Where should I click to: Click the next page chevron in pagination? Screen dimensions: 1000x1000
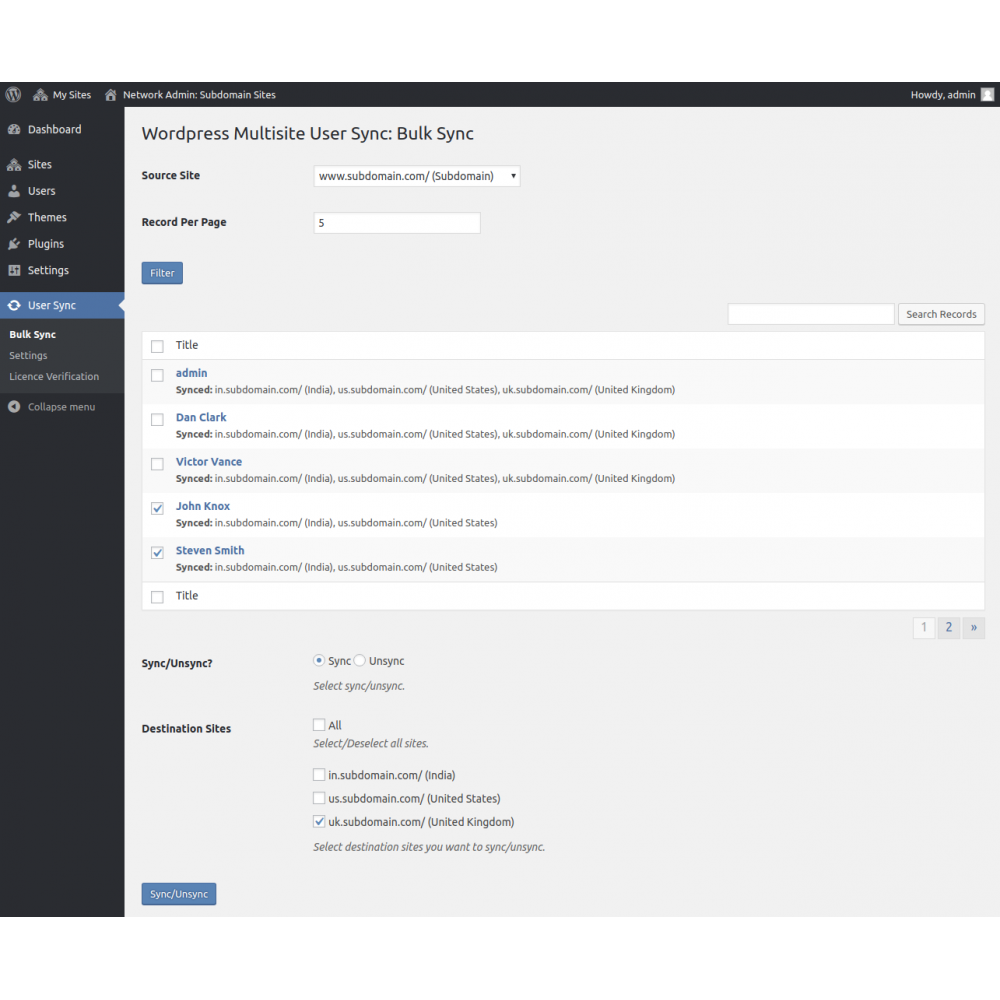tap(973, 627)
